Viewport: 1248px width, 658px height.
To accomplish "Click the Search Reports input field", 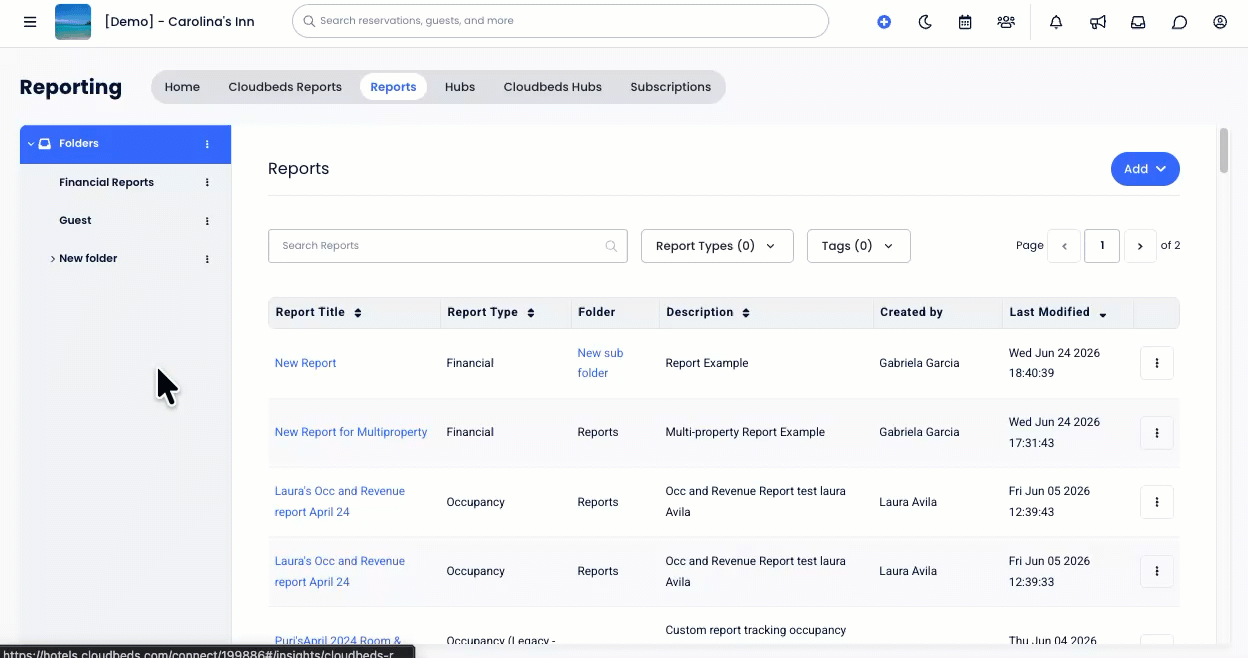I will [447, 246].
